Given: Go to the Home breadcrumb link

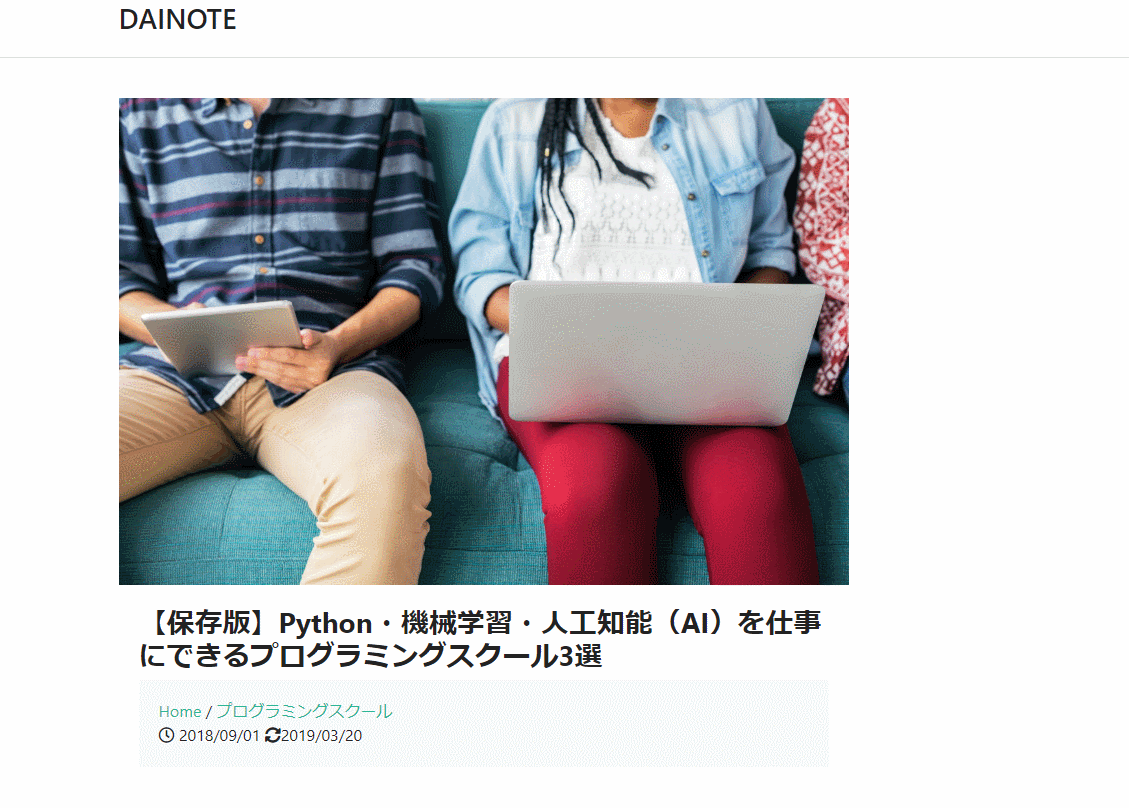Looking at the screenshot, I should [180, 712].
